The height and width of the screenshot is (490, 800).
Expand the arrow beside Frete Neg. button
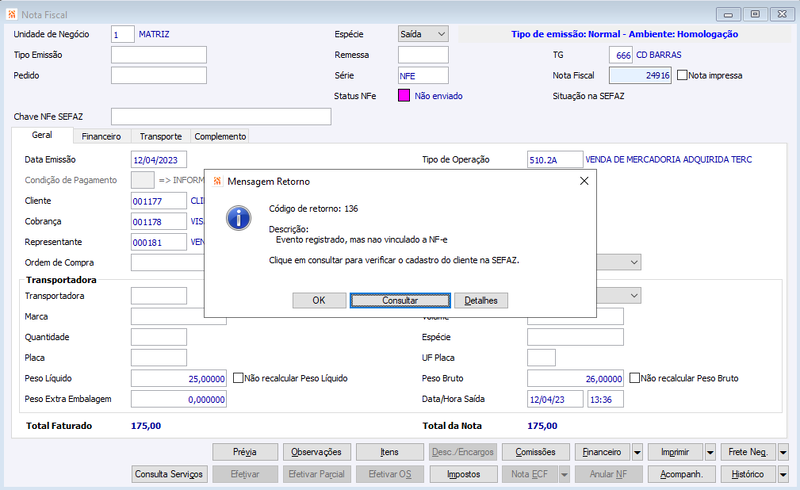tap(783, 452)
